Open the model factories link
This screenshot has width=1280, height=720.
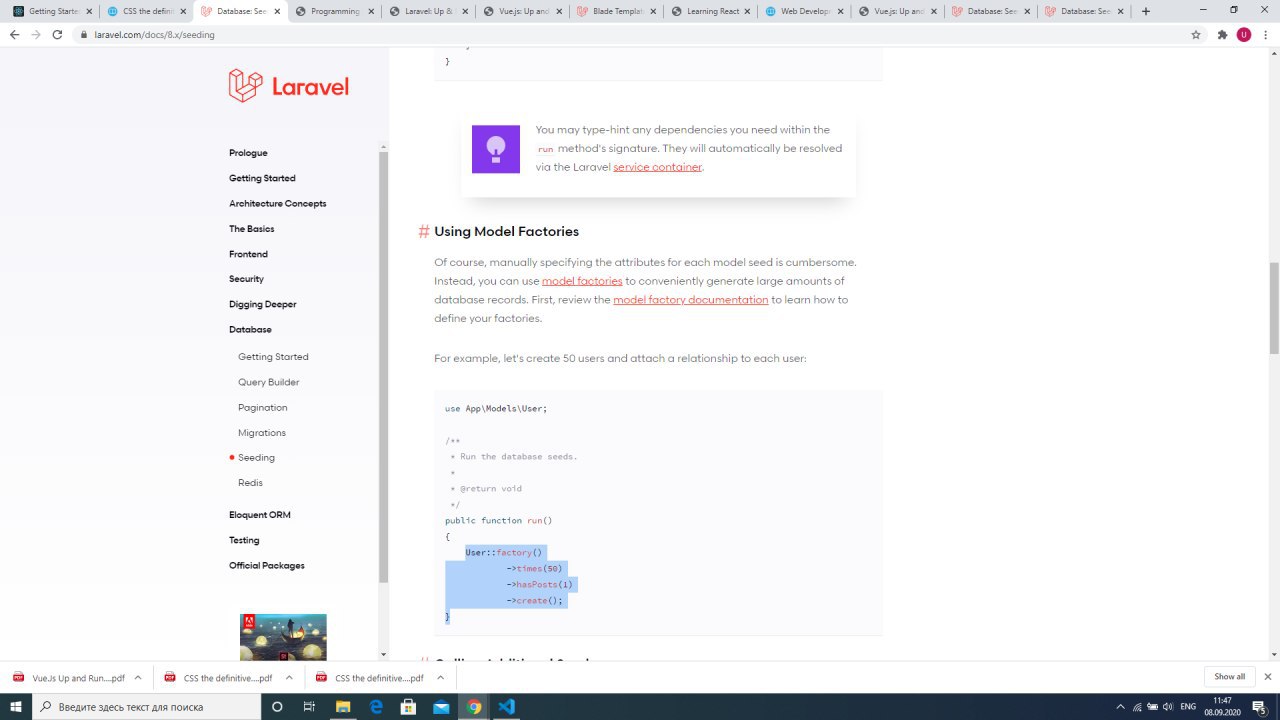pos(582,281)
